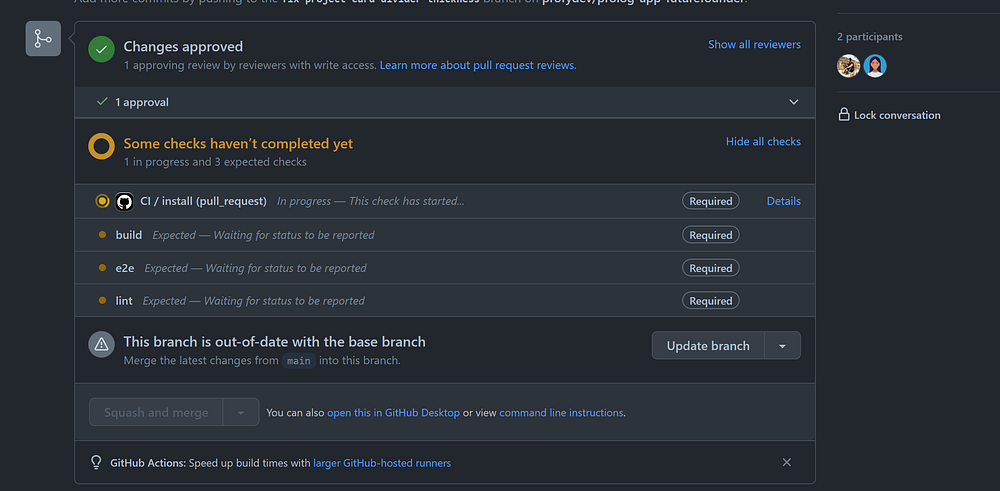Screen dimensions: 1000x491
Task: Open Learn more about pull request reviews
Action: coord(478,65)
